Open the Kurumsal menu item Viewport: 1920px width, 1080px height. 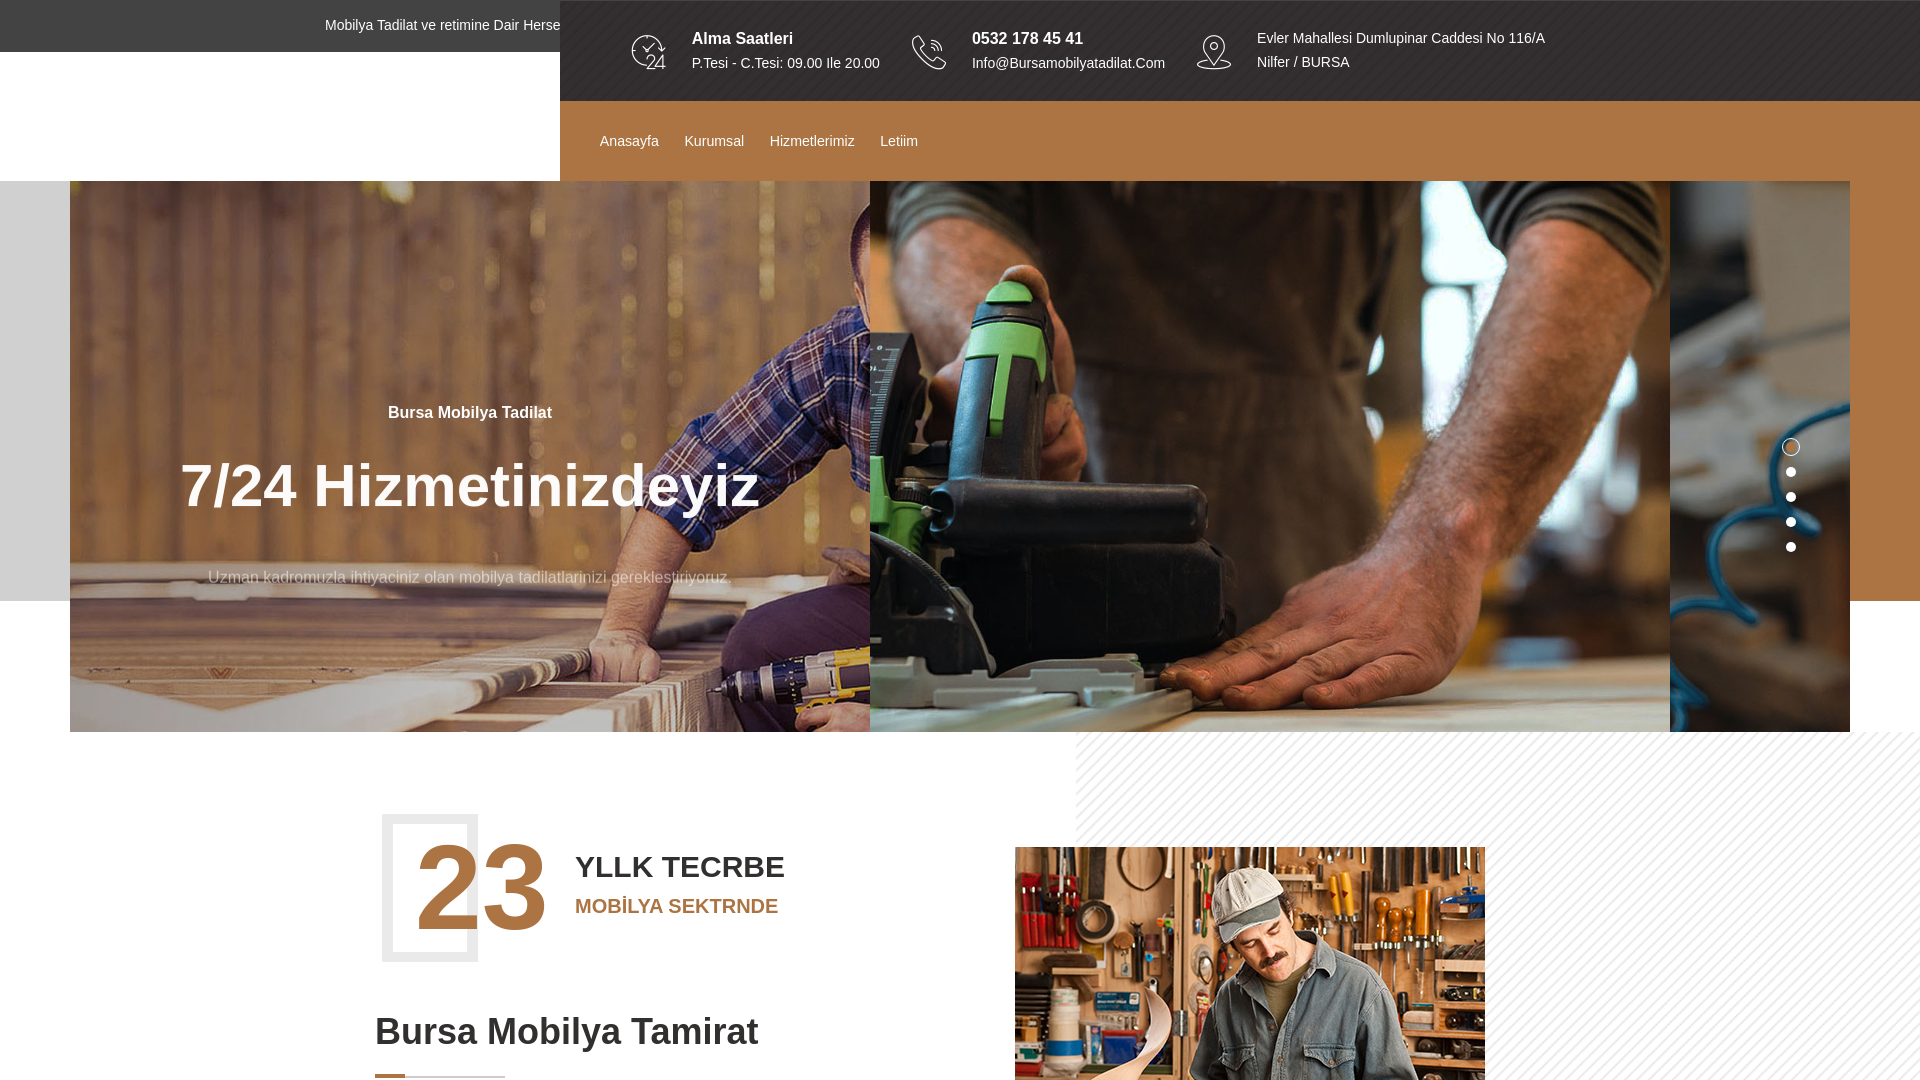point(714,141)
